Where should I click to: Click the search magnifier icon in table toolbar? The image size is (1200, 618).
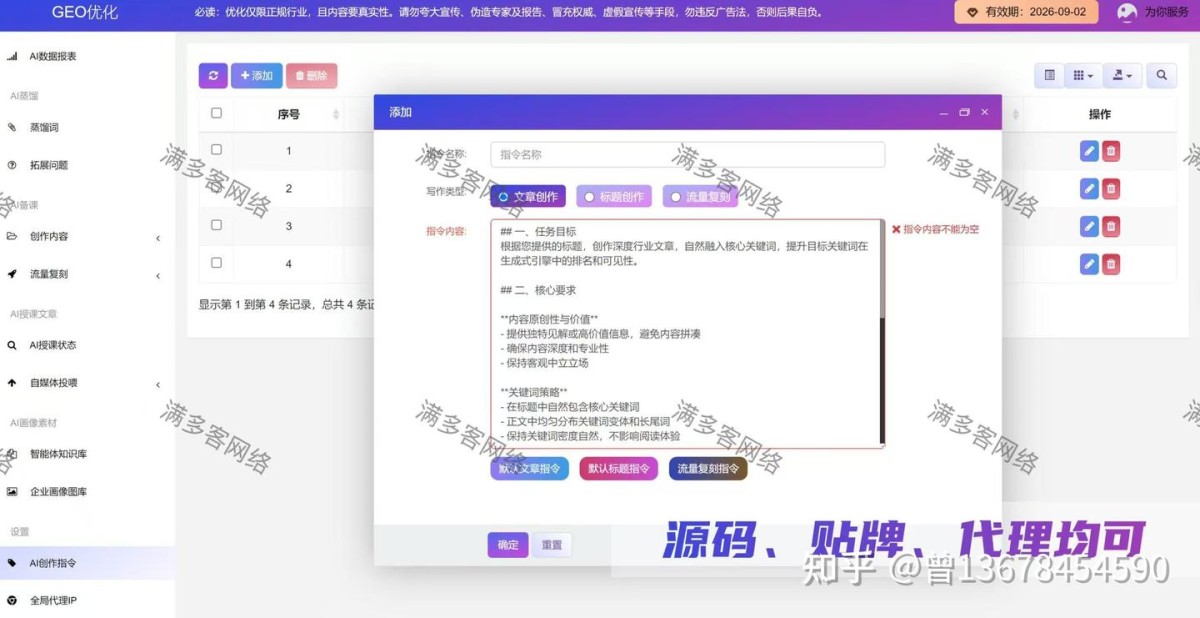point(1161,76)
